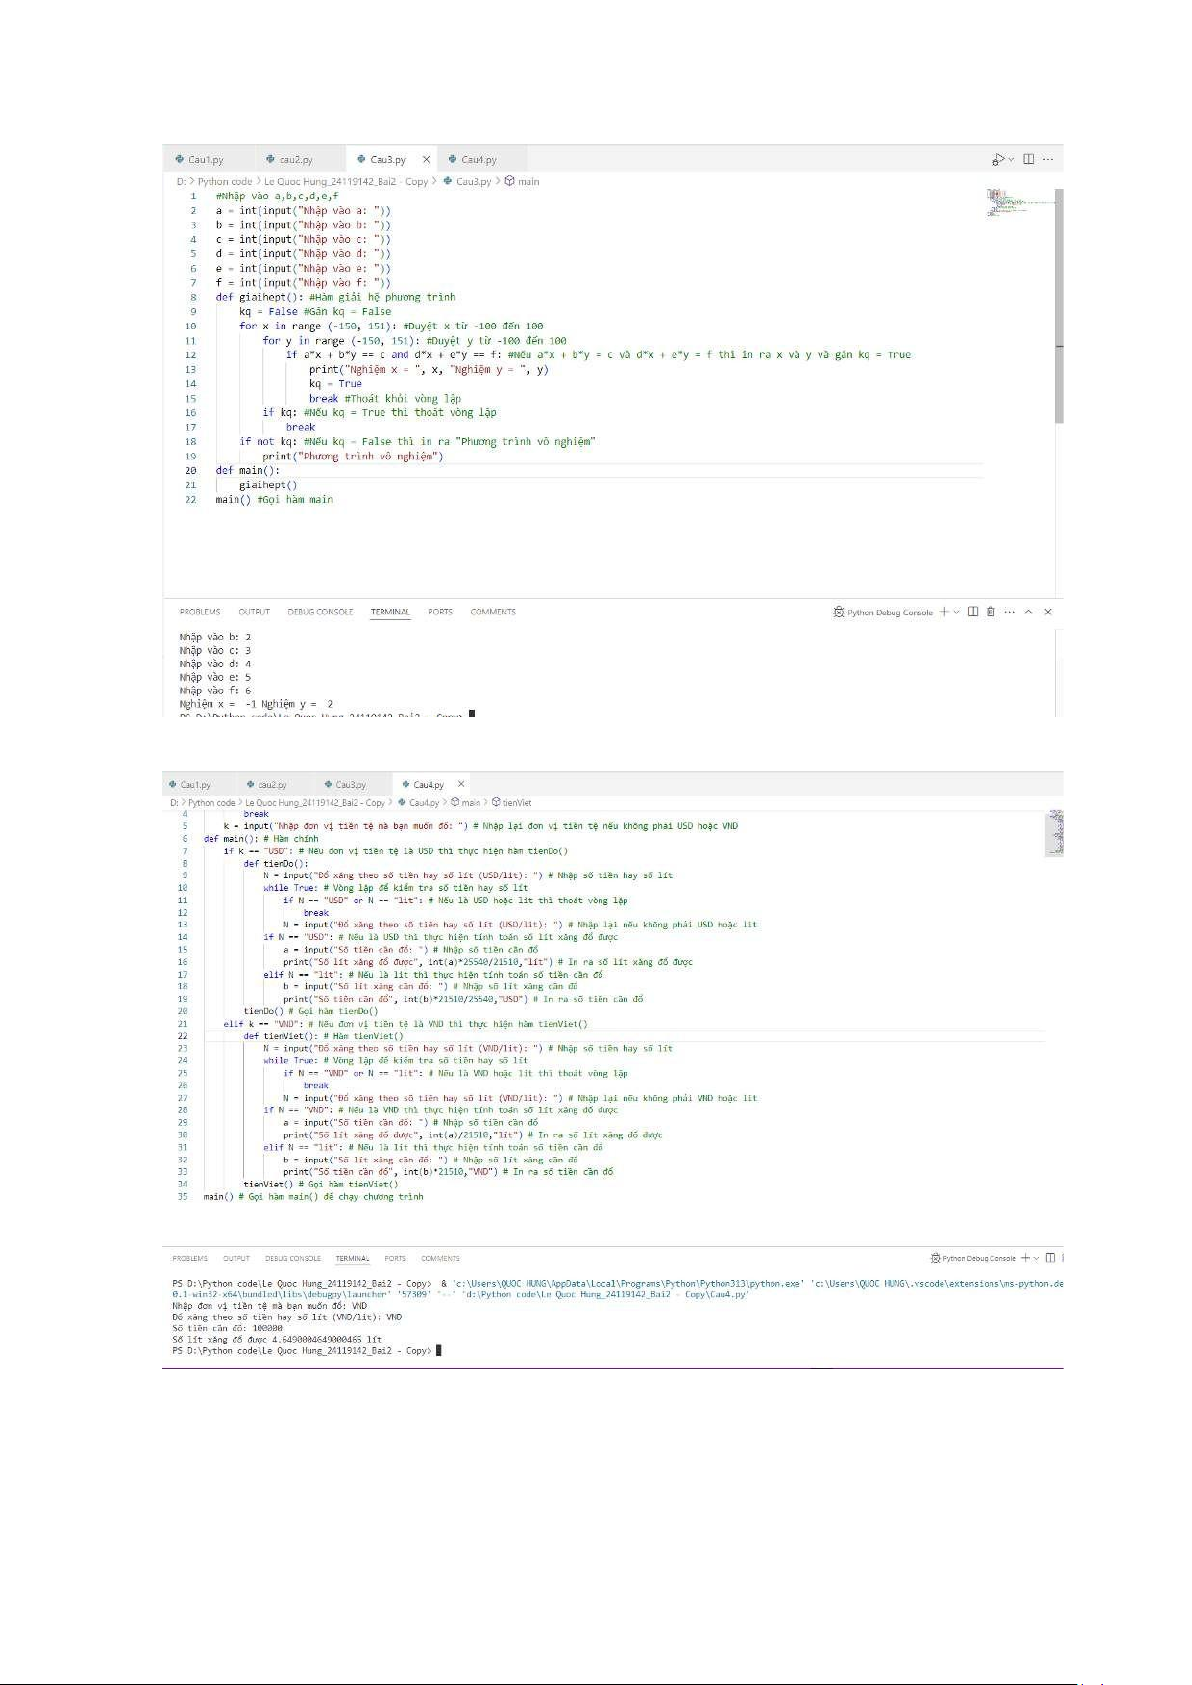Open PROBLEMS tab below Cau4.py editor
The height and width of the screenshot is (1685, 1192).
pos(190,1259)
